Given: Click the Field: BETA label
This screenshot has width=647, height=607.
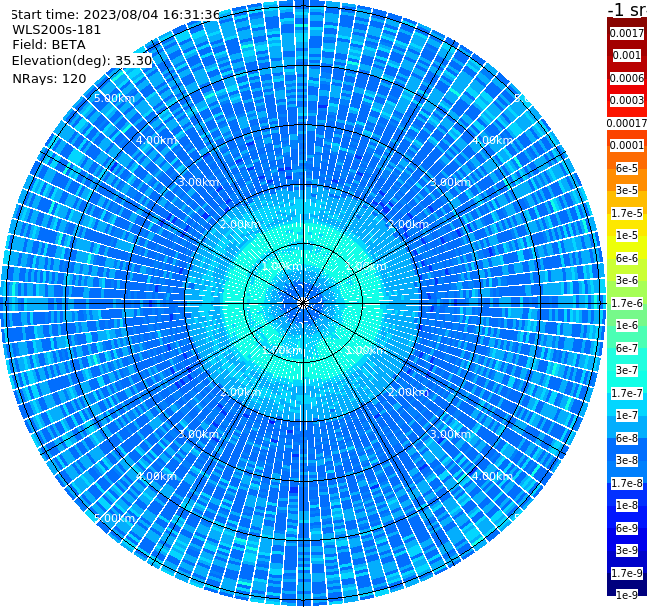Looking at the screenshot, I should pos(49,45).
